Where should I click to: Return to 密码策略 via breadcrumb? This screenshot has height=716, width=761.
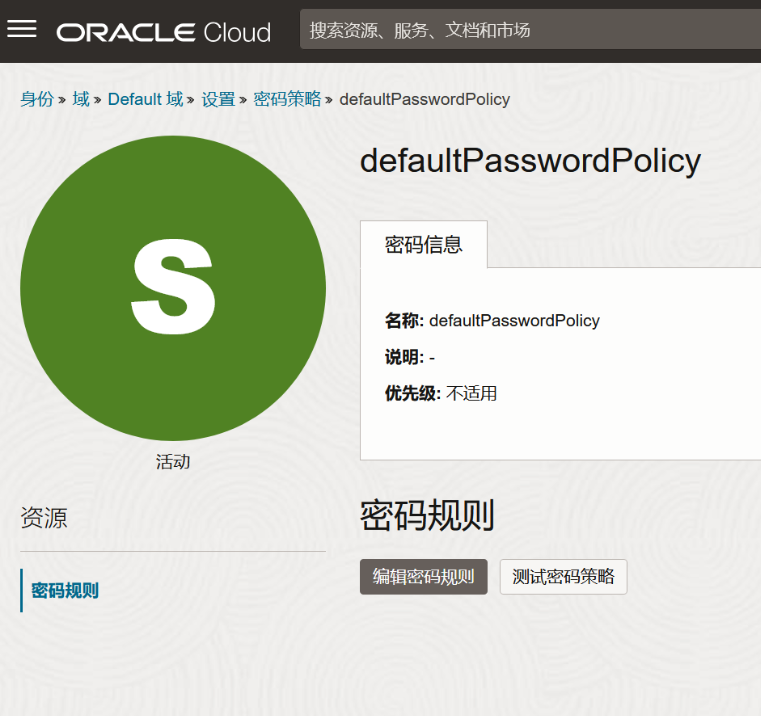(x=287, y=99)
